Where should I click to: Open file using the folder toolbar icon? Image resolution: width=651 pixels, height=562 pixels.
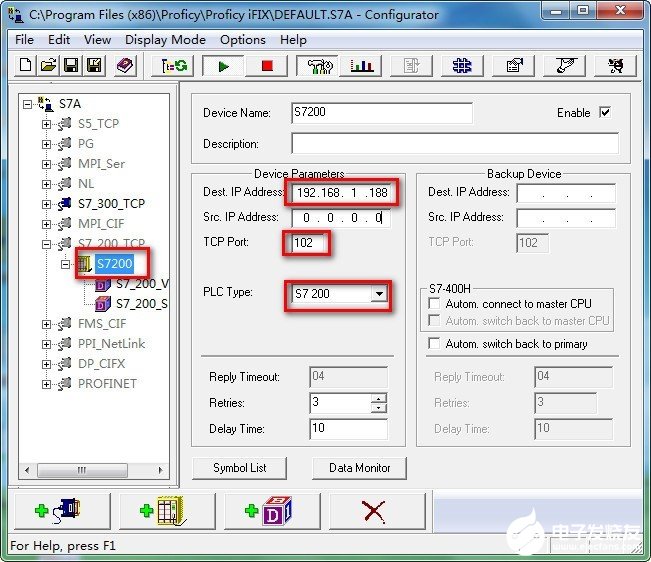[x=48, y=66]
